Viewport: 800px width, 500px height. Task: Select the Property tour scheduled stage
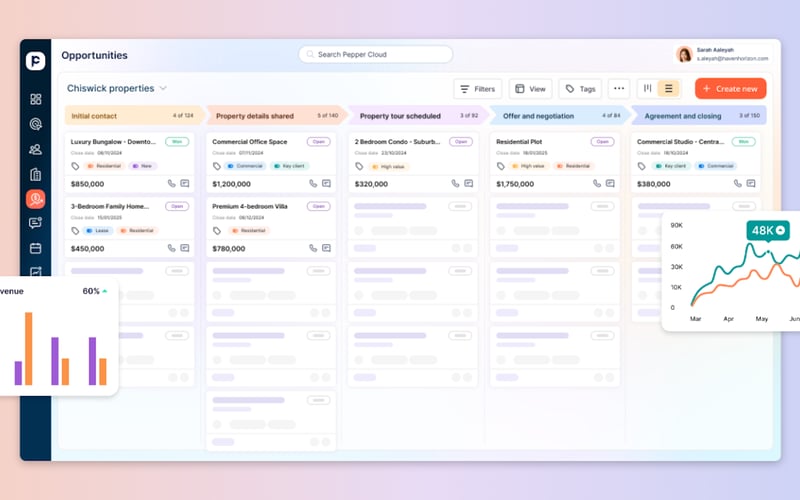pos(418,116)
